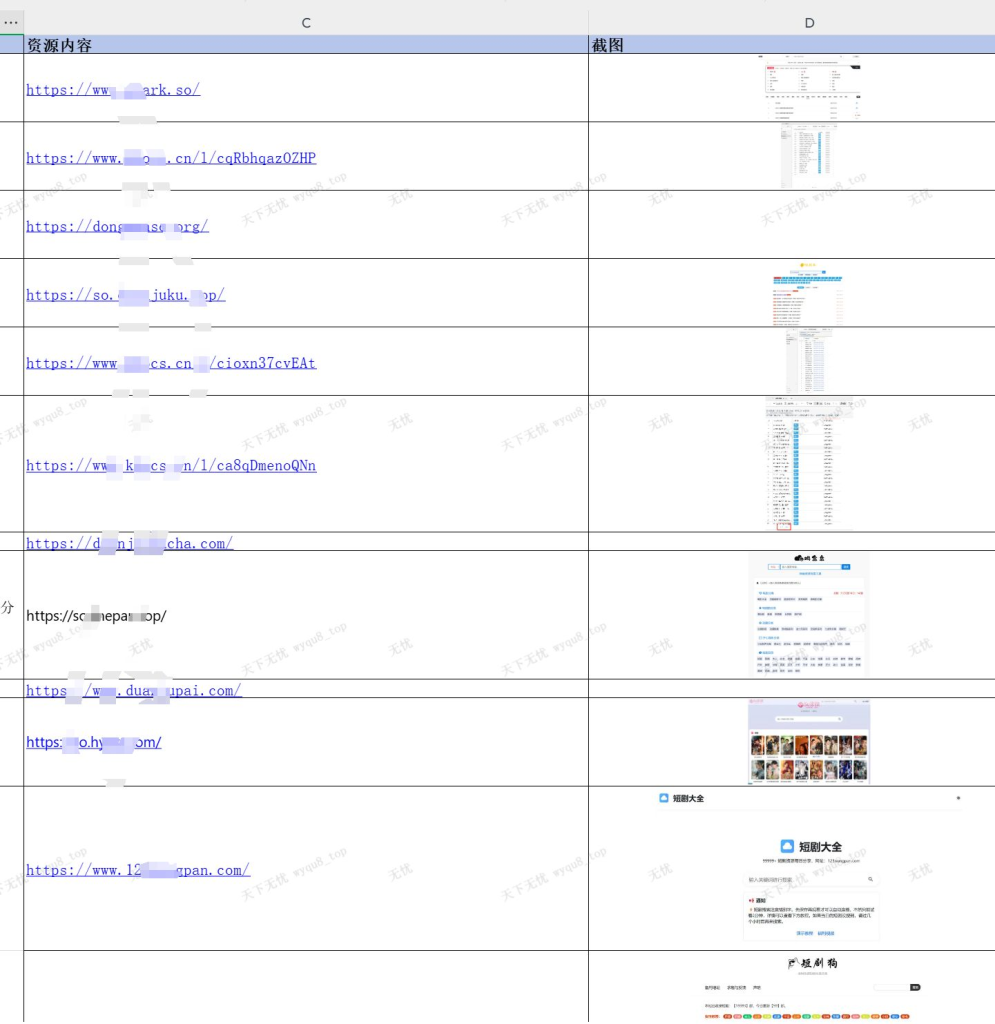Select the 截图 header cell

coord(608,45)
